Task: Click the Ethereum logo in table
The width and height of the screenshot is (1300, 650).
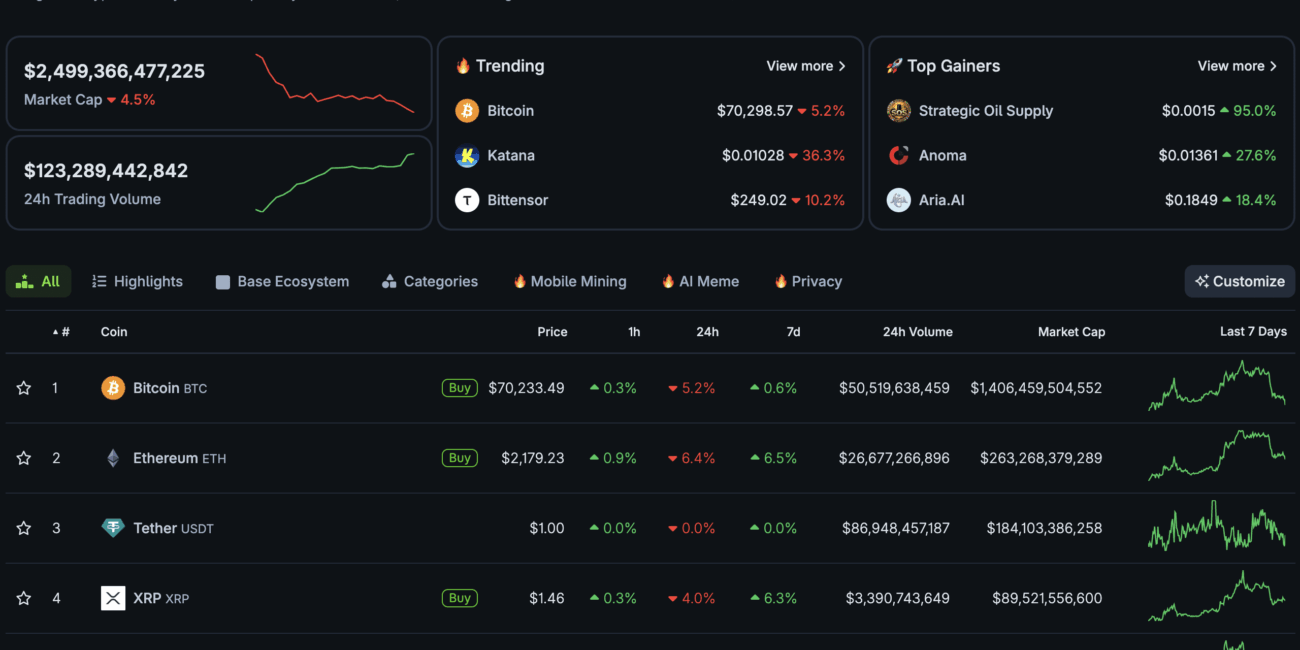Action: [113, 458]
